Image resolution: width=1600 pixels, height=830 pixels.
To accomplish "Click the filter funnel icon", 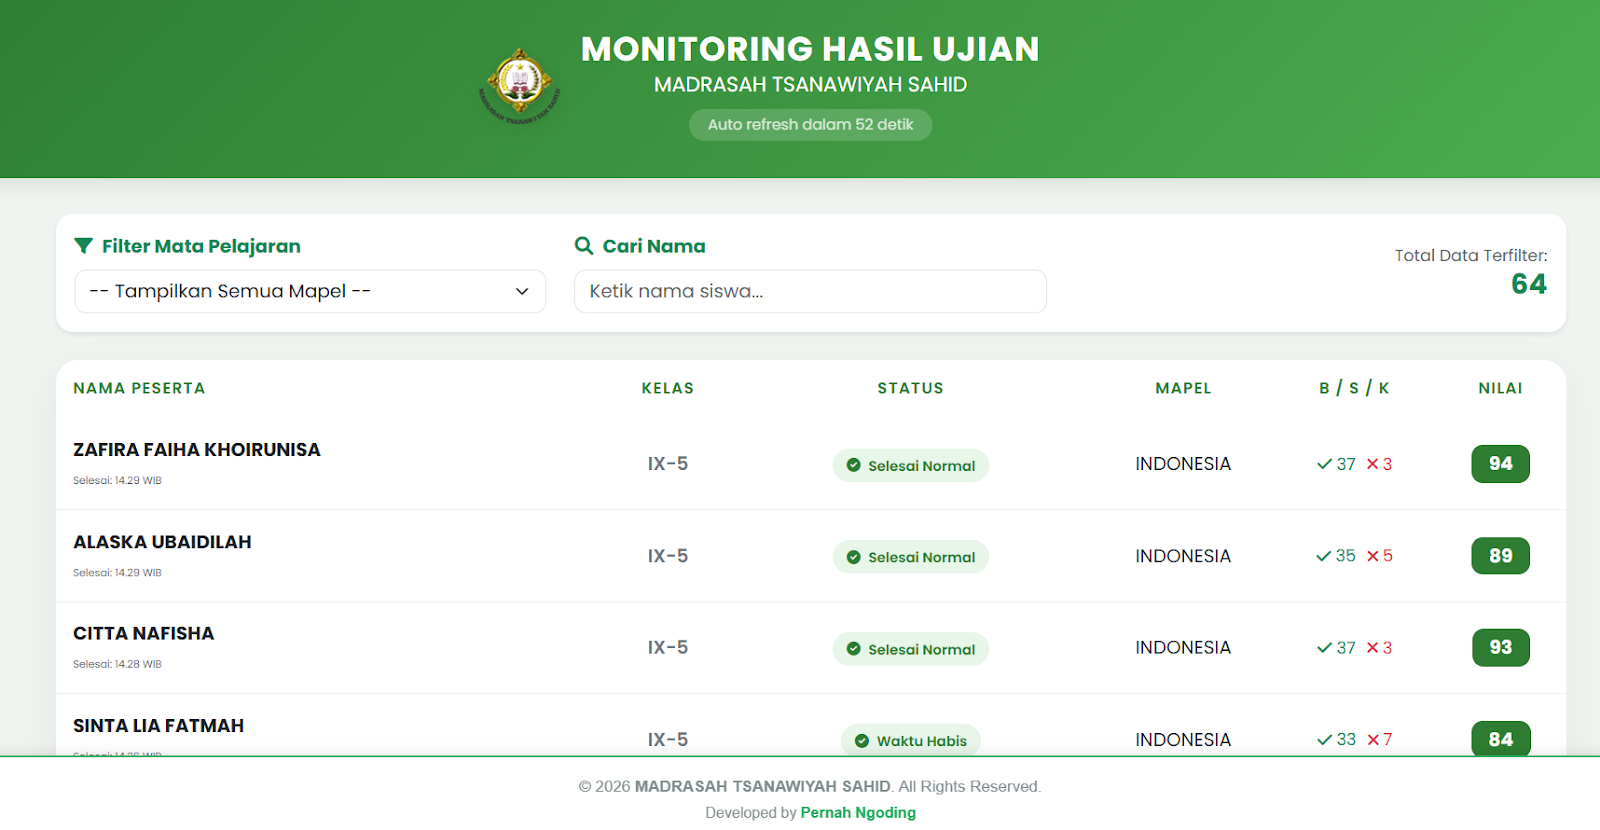I will click(x=84, y=246).
